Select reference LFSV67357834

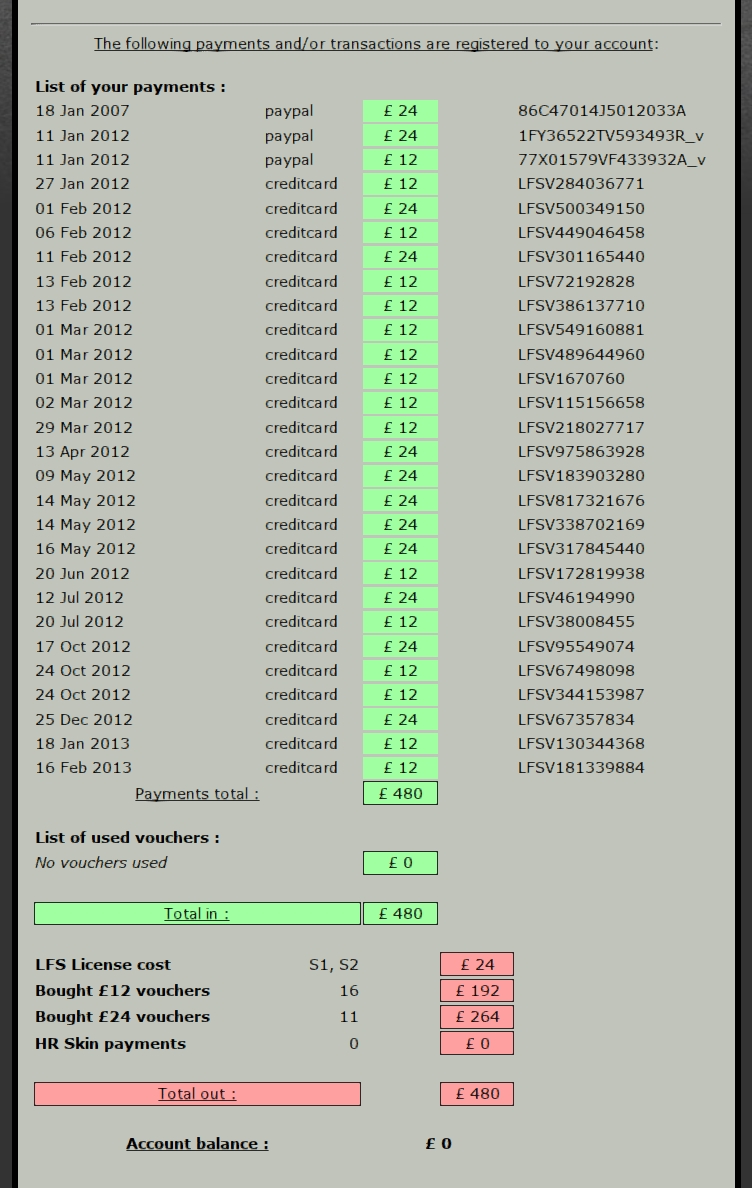576,720
